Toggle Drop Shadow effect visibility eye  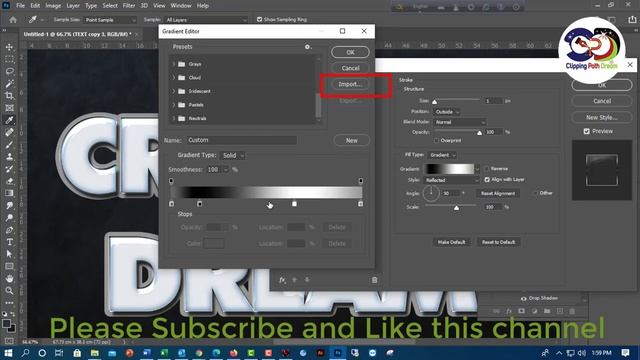tap(523, 298)
